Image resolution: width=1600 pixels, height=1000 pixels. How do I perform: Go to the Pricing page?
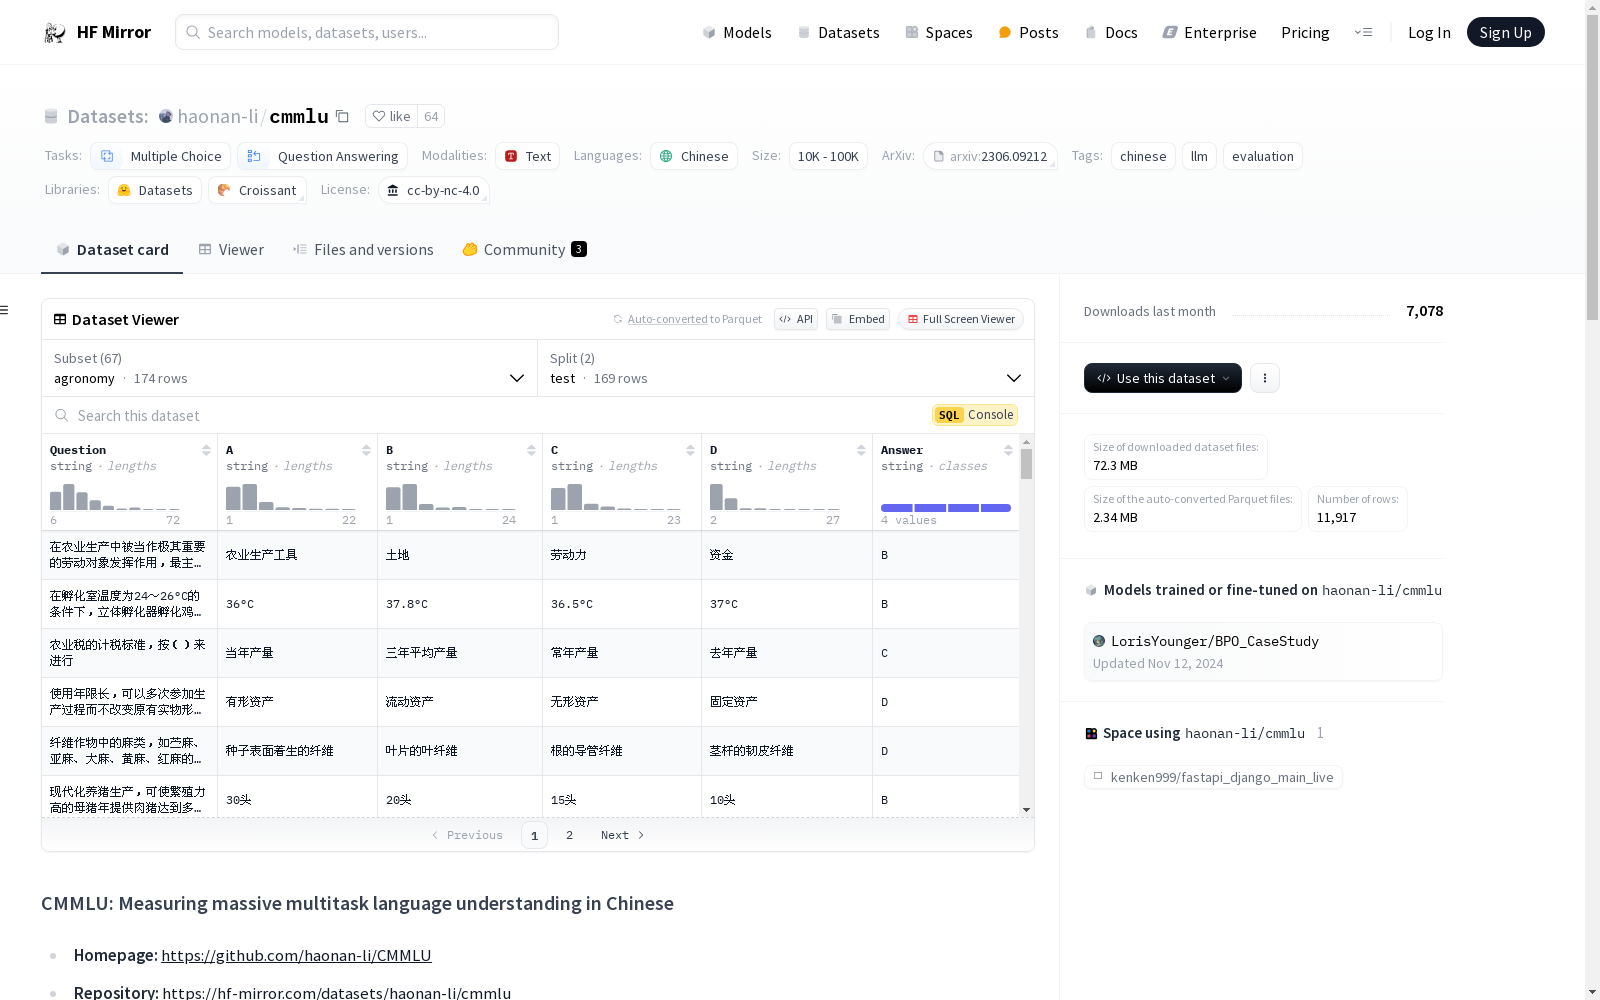pyautogui.click(x=1305, y=32)
